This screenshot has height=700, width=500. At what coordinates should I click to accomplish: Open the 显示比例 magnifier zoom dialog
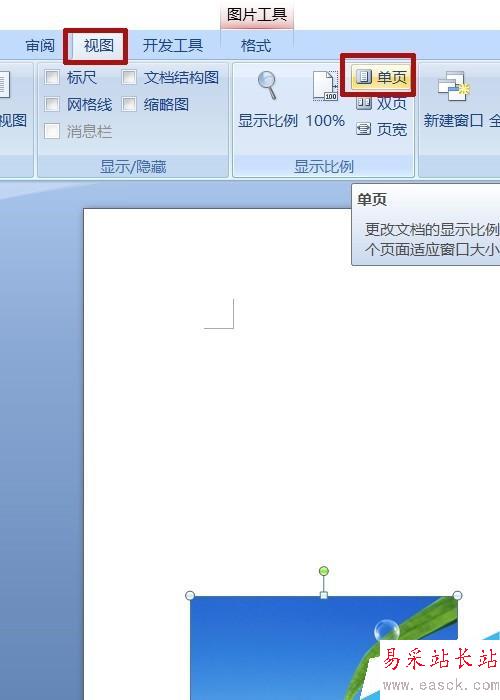click(268, 99)
